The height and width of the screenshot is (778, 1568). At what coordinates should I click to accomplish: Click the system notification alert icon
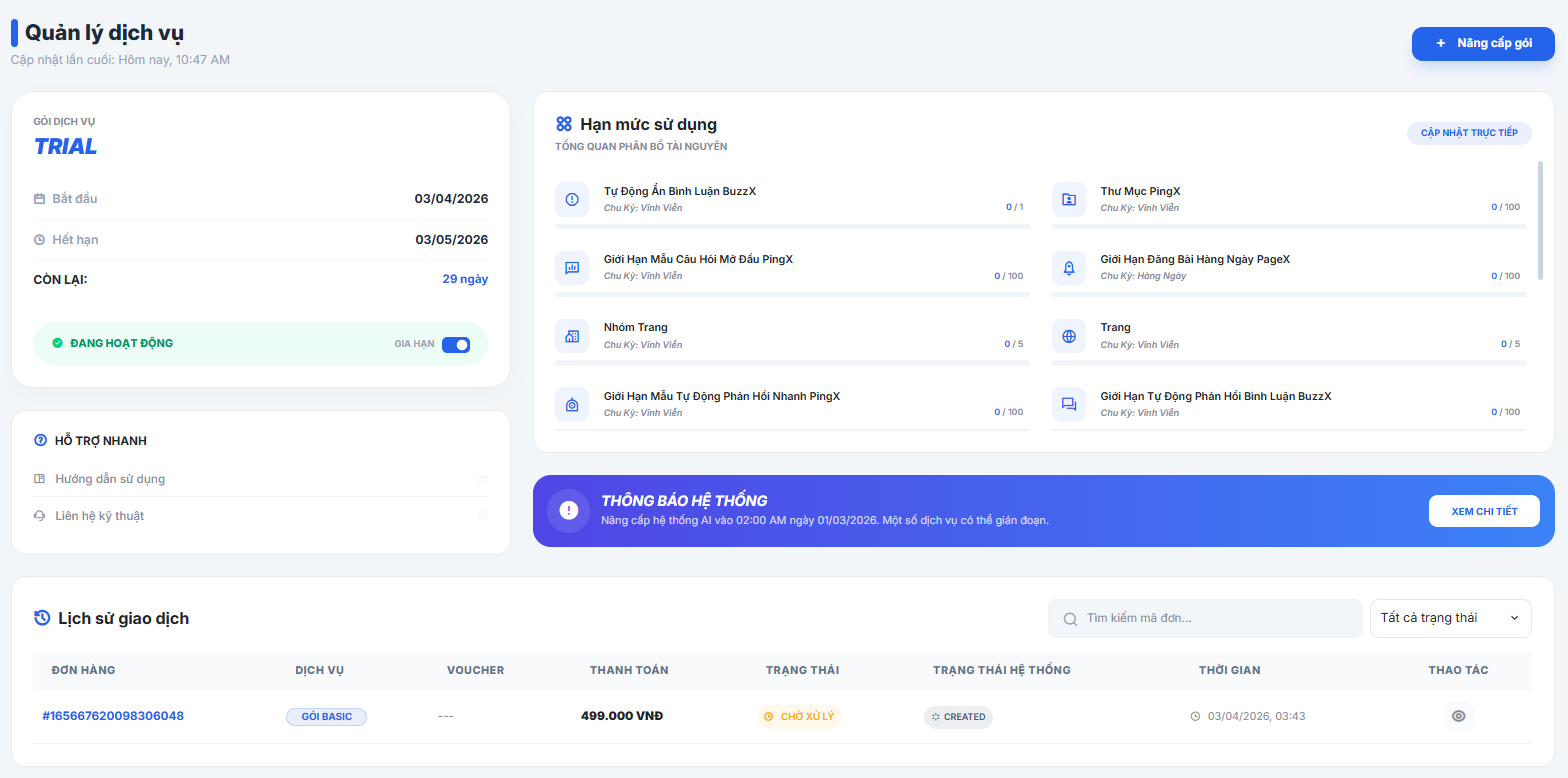[569, 511]
